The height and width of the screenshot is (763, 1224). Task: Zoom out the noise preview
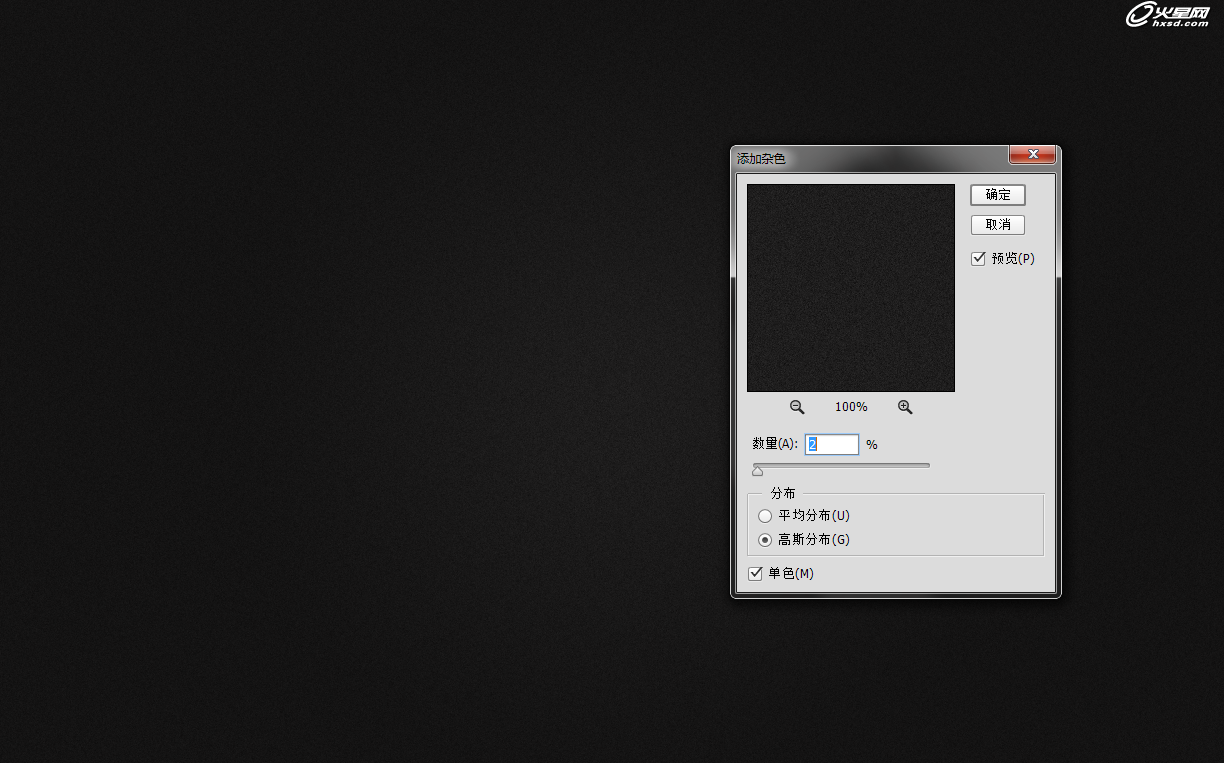tap(797, 407)
